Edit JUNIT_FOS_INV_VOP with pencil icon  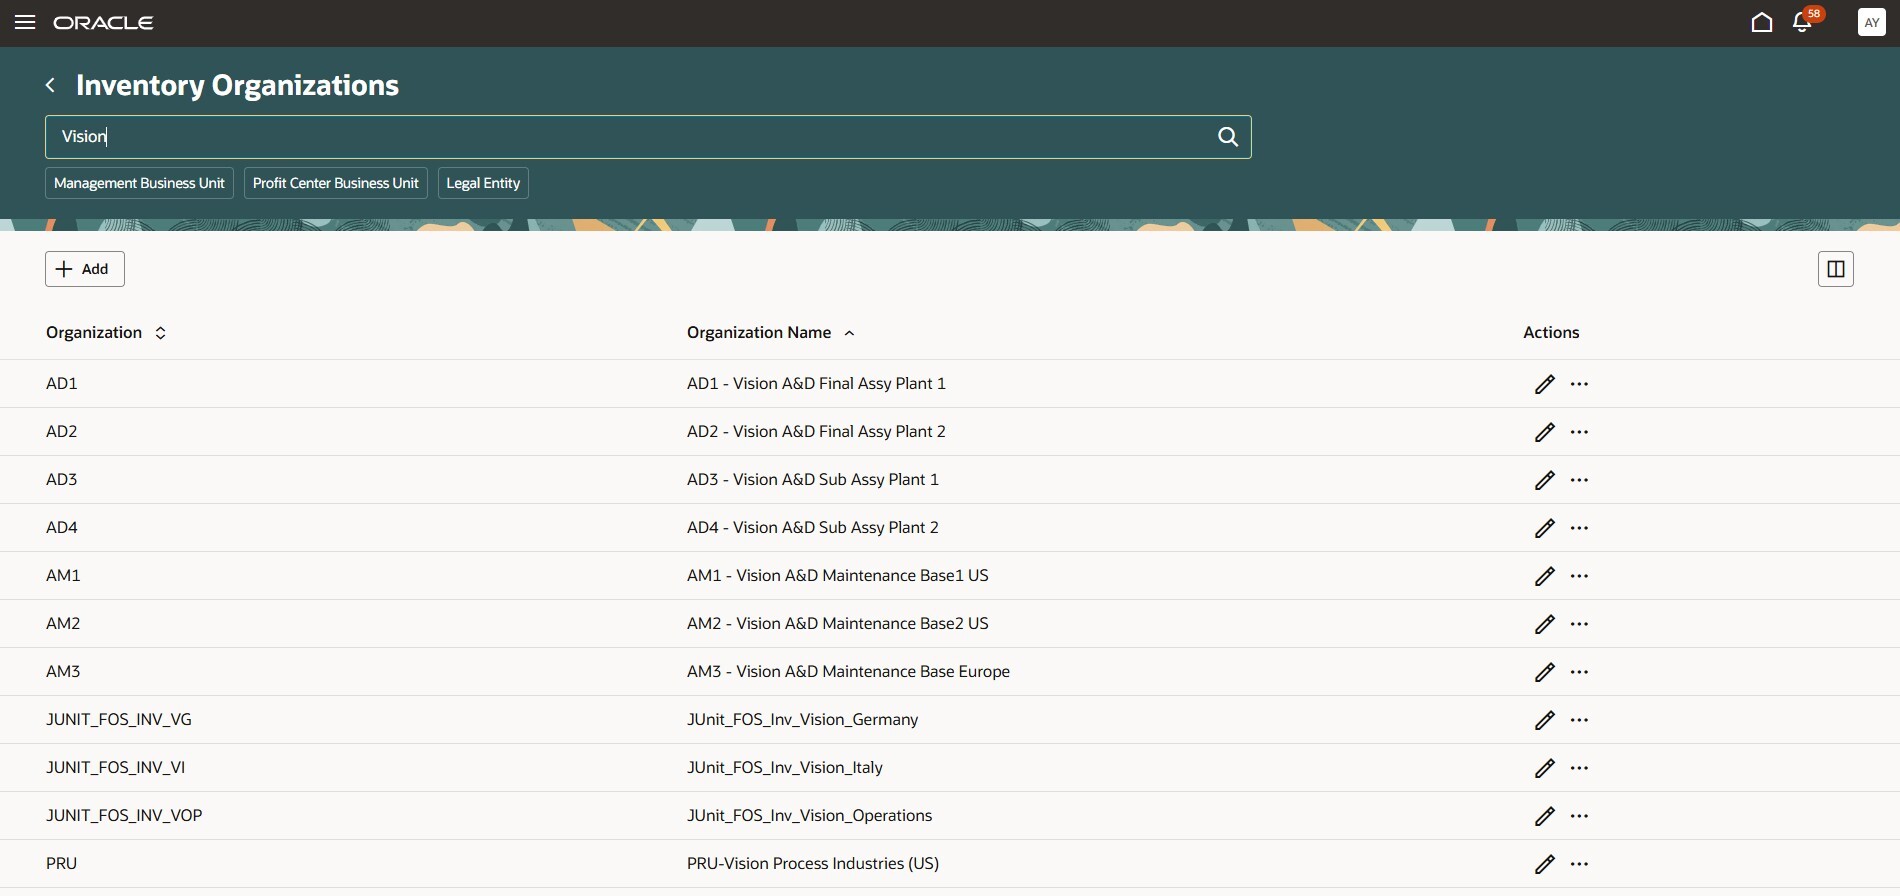coord(1545,816)
